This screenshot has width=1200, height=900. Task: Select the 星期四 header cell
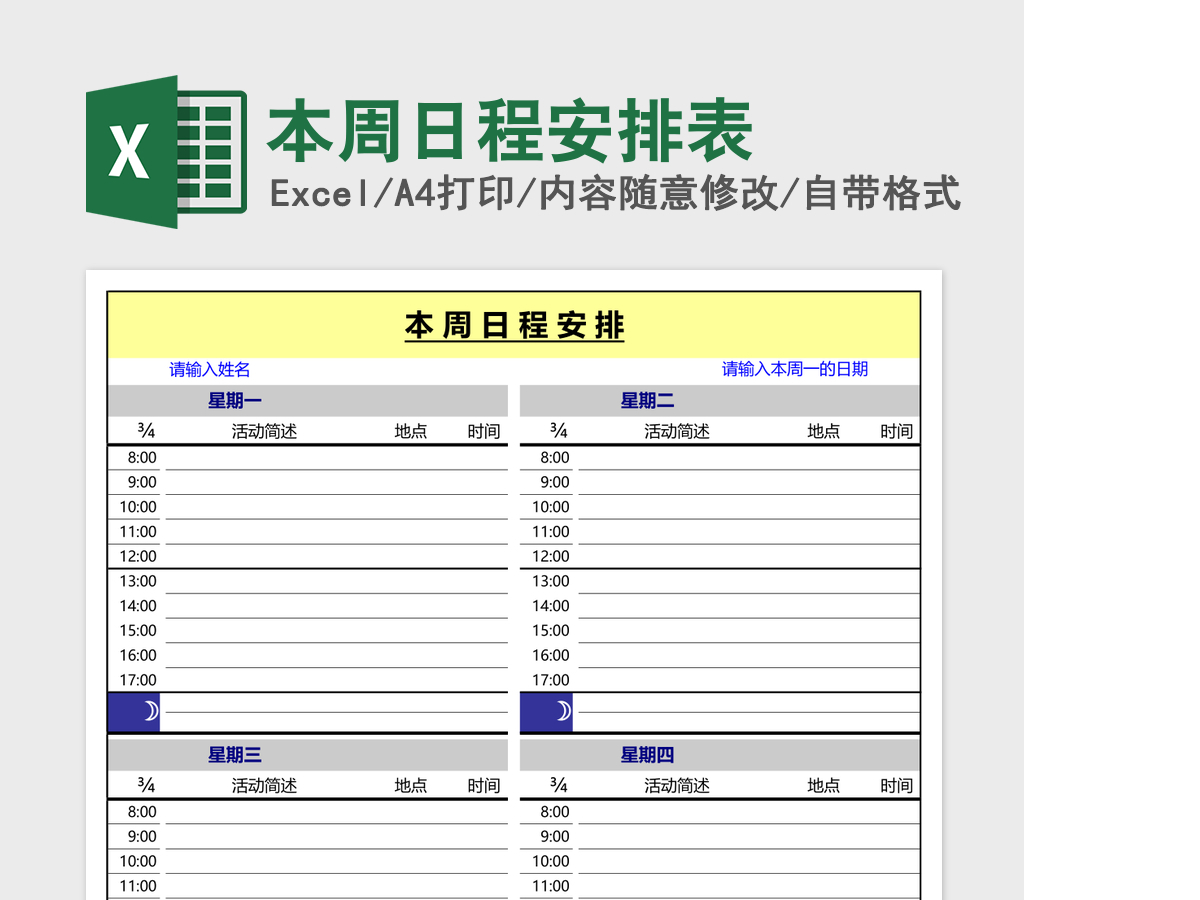pyautogui.click(x=720, y=755)
